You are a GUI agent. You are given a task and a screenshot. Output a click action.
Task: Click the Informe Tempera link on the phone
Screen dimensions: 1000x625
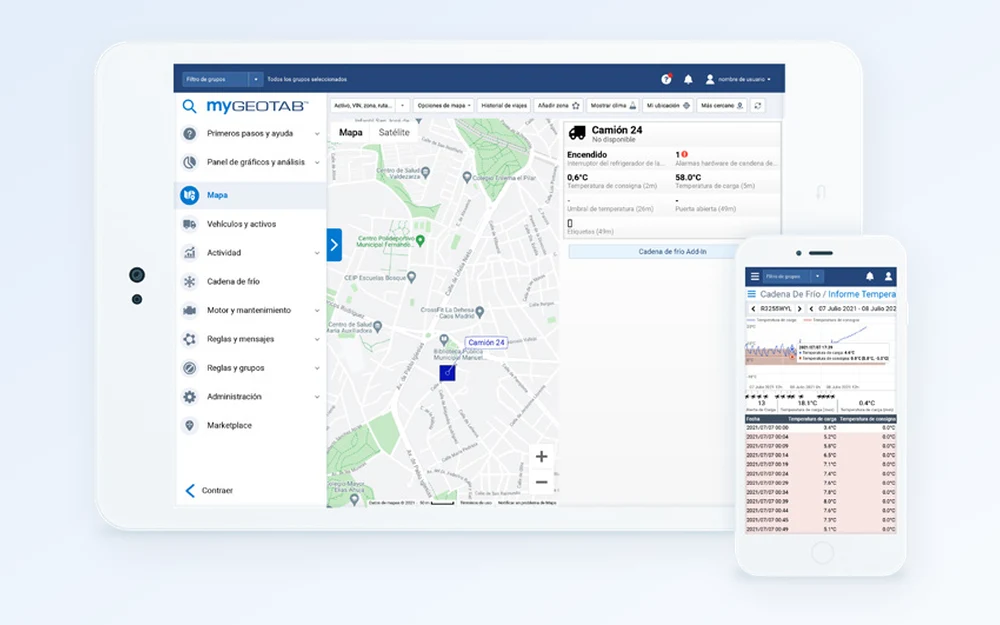tap(862, 294)
